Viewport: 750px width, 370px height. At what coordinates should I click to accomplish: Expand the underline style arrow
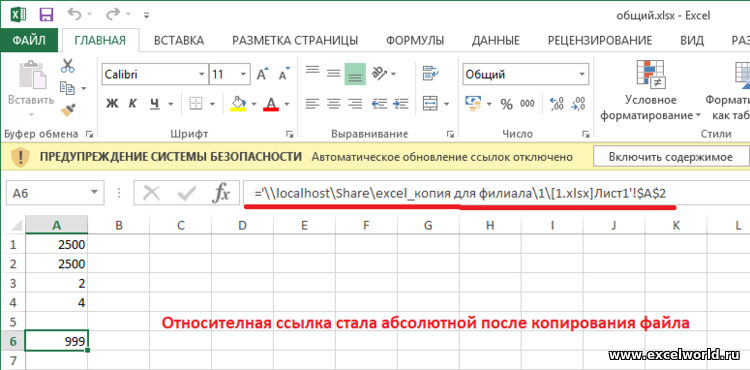pos(170,104)
